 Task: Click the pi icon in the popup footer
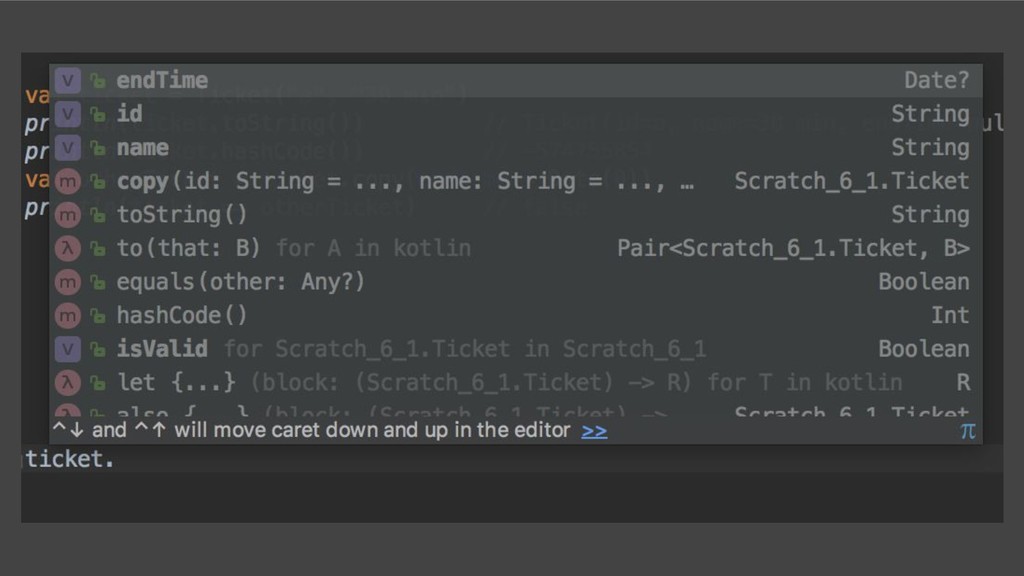tap(966, 431)
